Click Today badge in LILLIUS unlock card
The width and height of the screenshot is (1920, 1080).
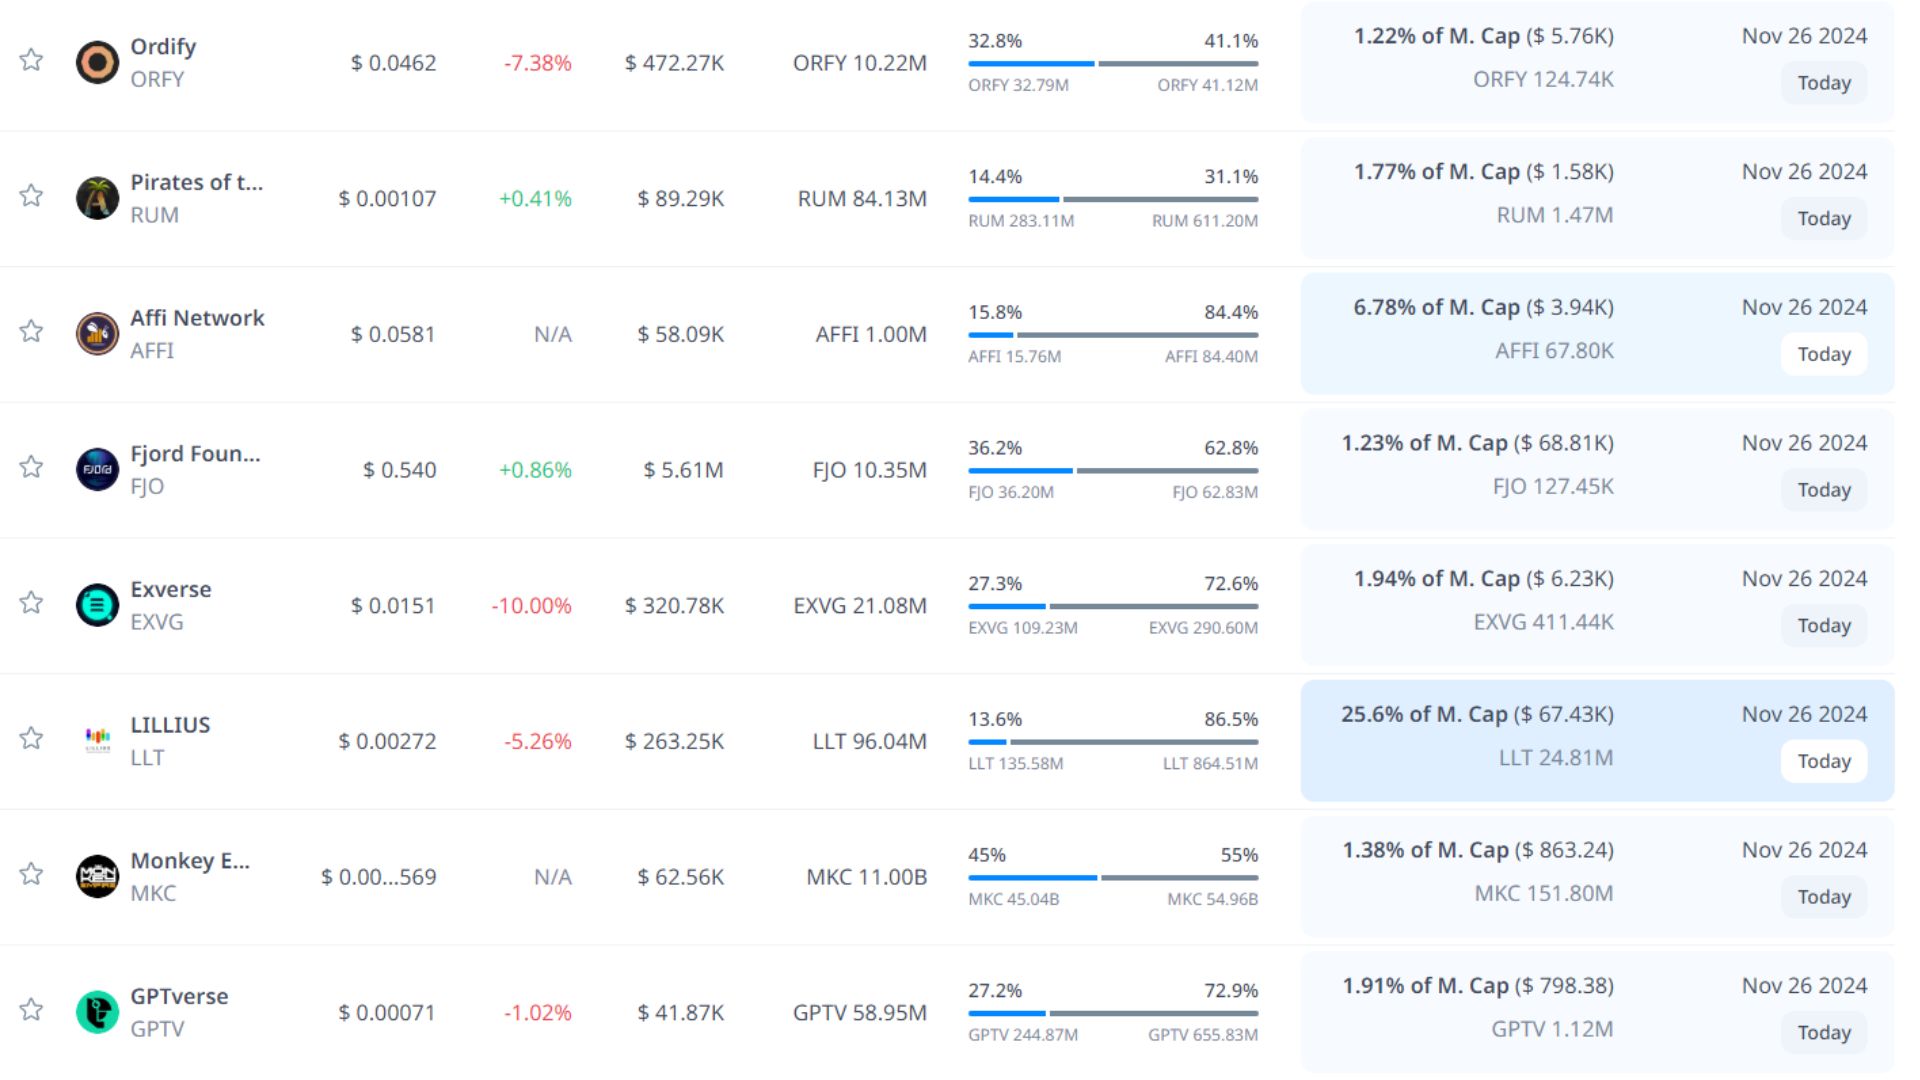1823,761
